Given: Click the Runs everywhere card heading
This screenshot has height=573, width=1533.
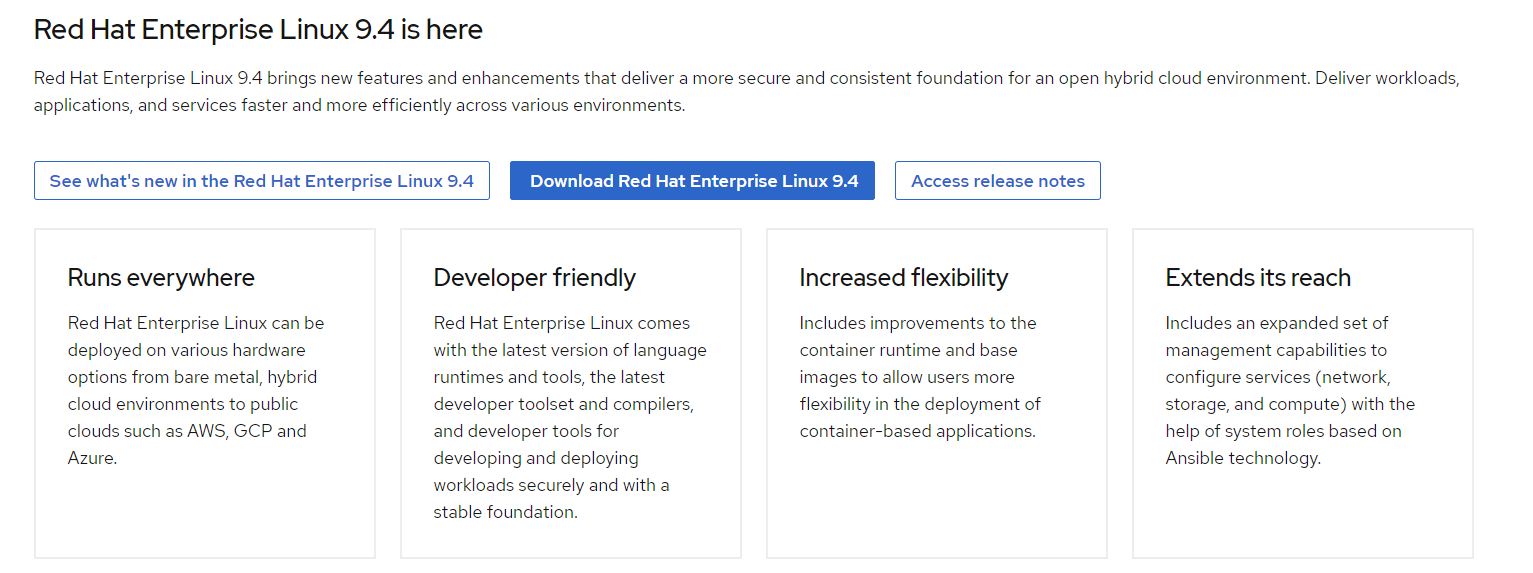Looking at the screenshot, I should pos(161,278).
